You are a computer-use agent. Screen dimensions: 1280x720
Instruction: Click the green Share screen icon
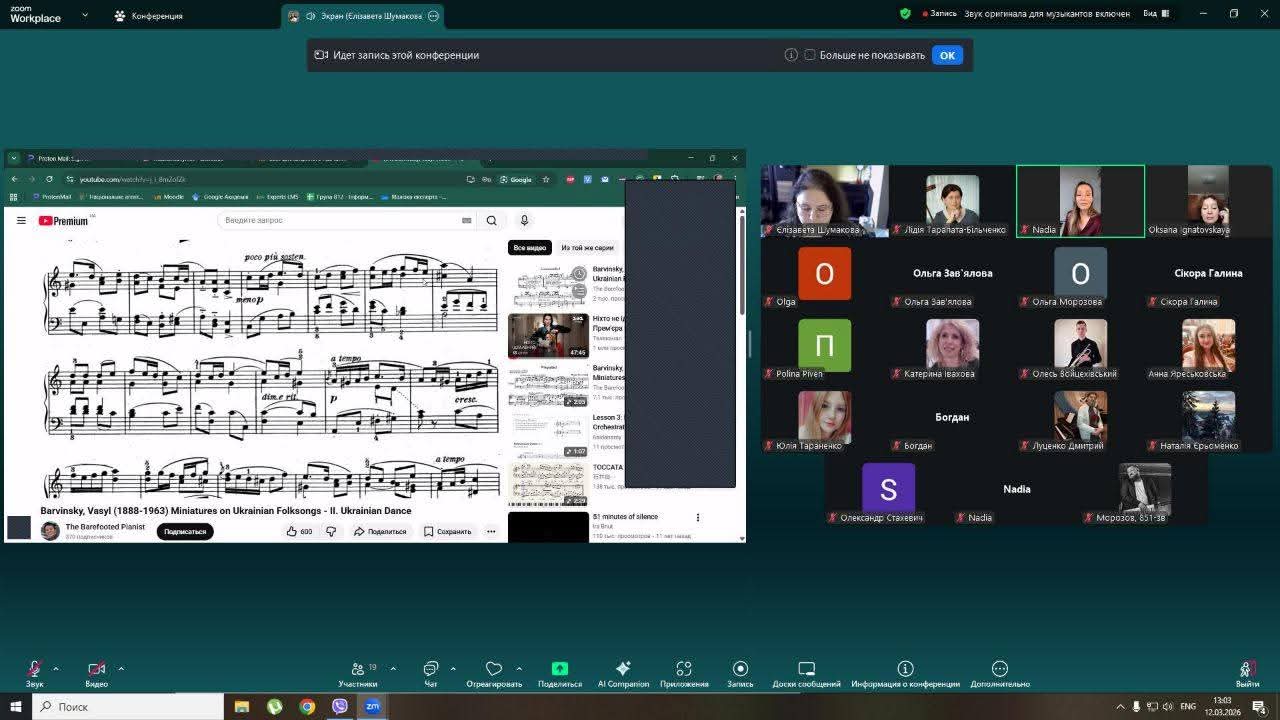pyautogui.click(x=559, y=669)
